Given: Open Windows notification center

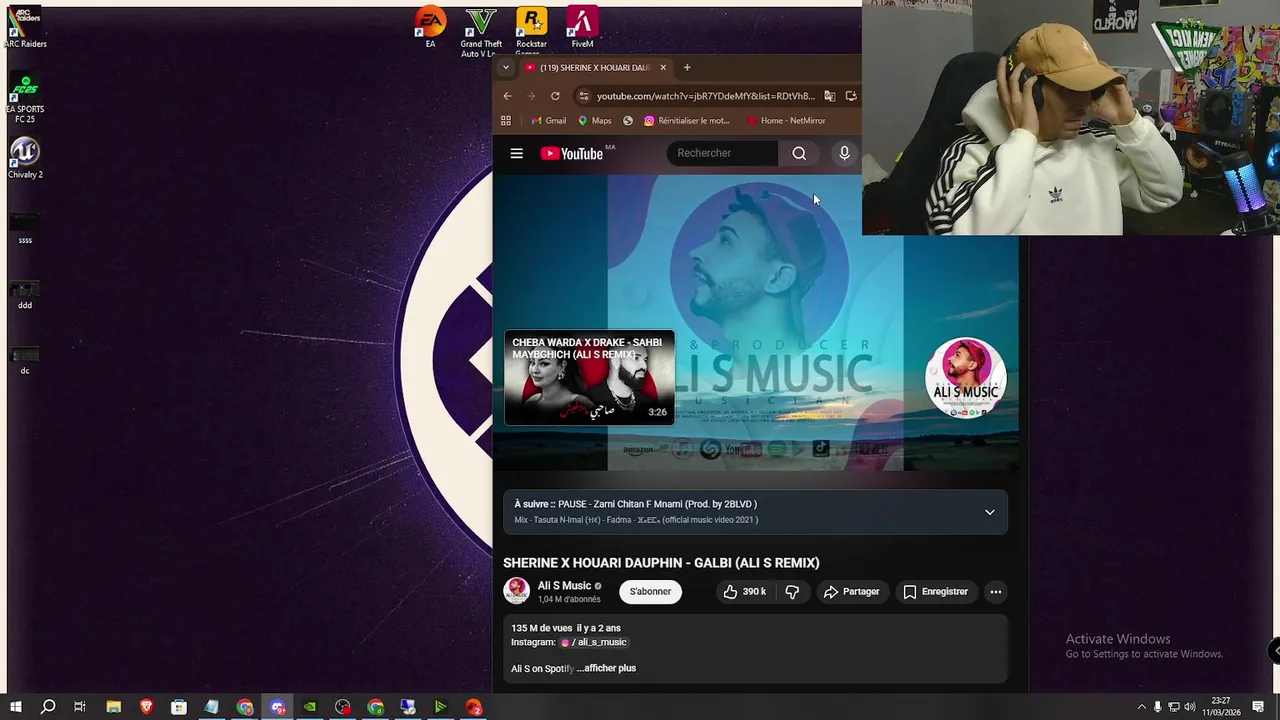Looking at the screenshot, I should pyautogui.click(x=1259, y=707).
